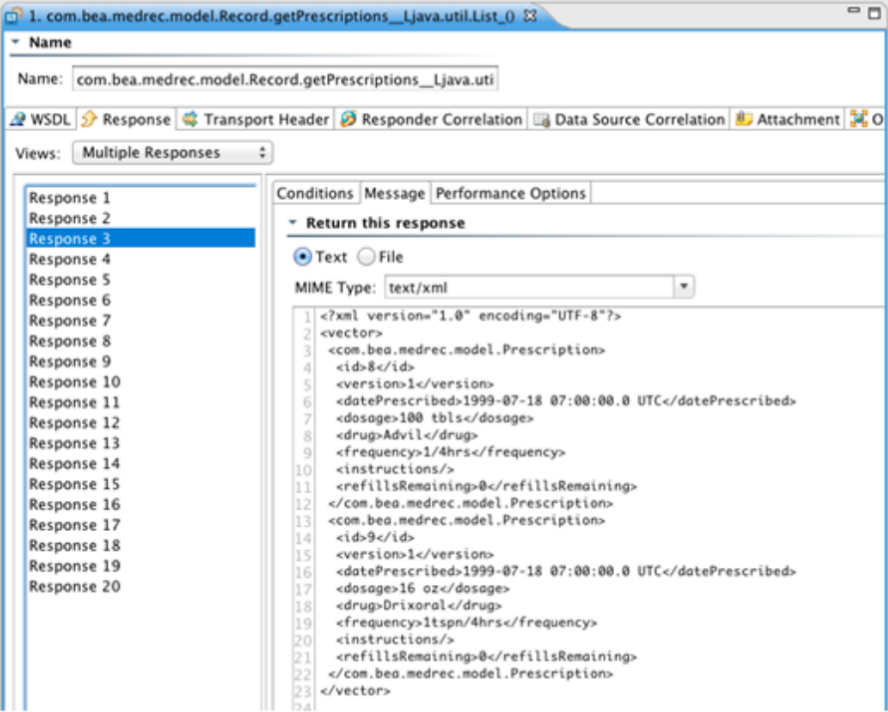
Task: Click the Advil drug line
Action: 407,435
